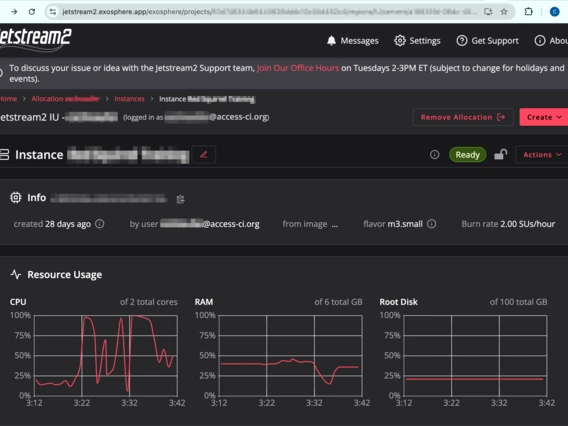Open site information icon in address bar
This screenshot has width=568, height=426.
click(53, 12)
